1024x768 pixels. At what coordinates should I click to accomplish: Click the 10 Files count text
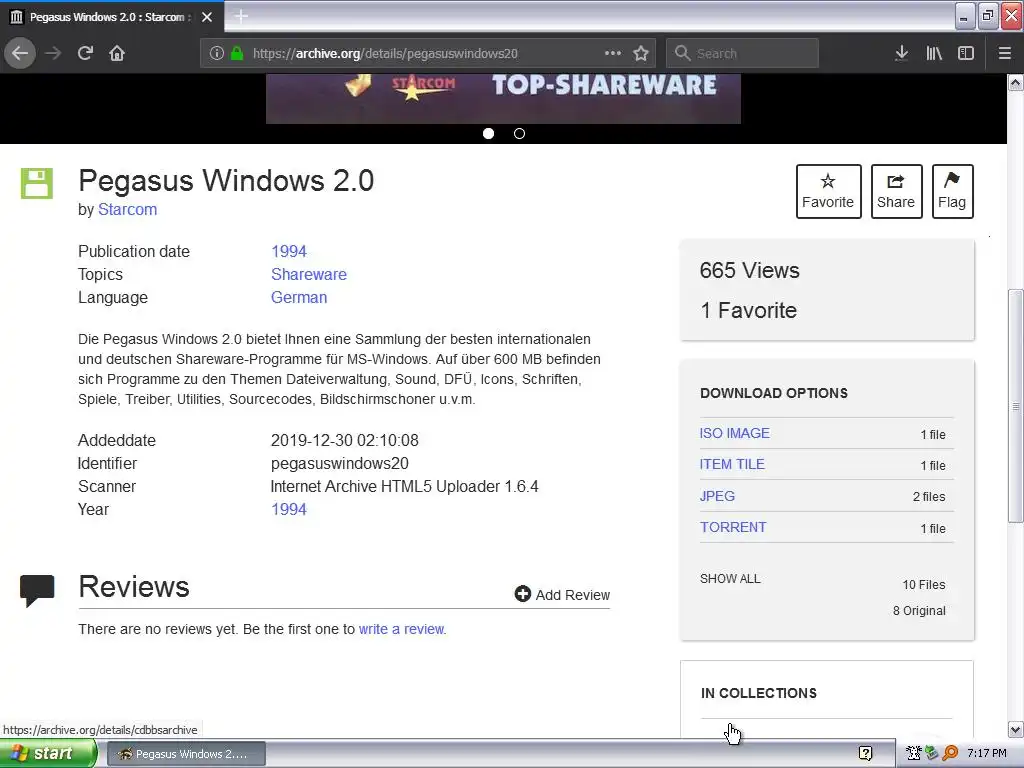tap(924, 584)
